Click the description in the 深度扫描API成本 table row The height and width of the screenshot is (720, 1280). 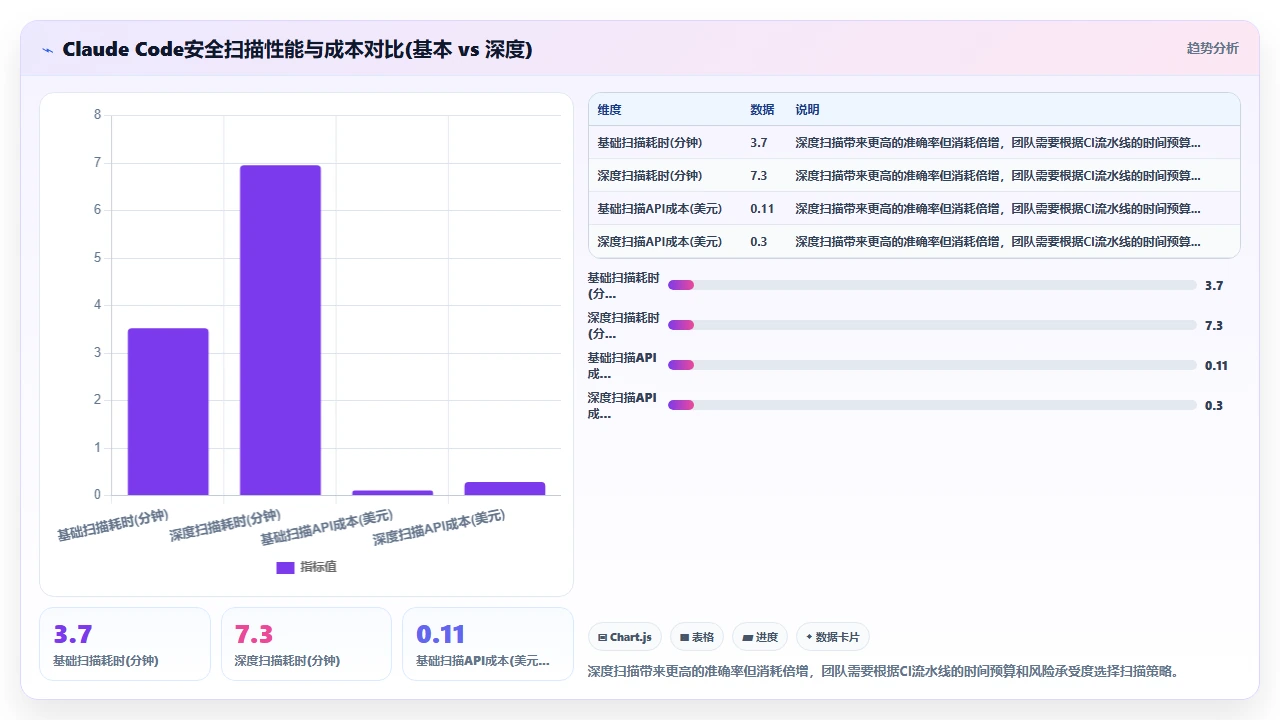(x=998, y=241)
